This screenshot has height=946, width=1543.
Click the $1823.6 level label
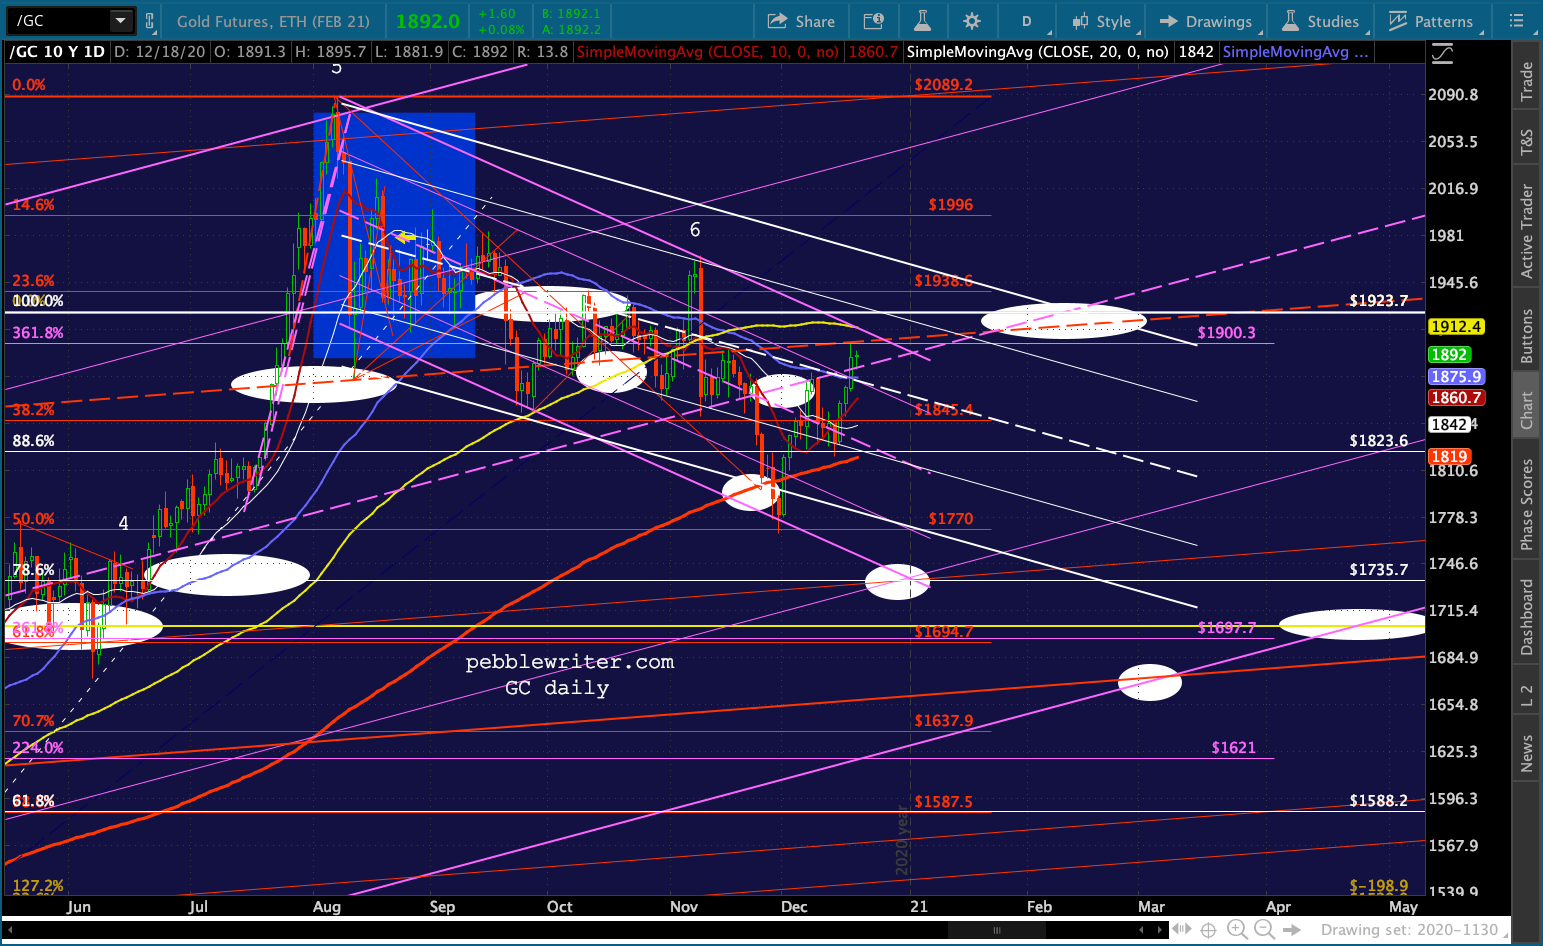1378,441
